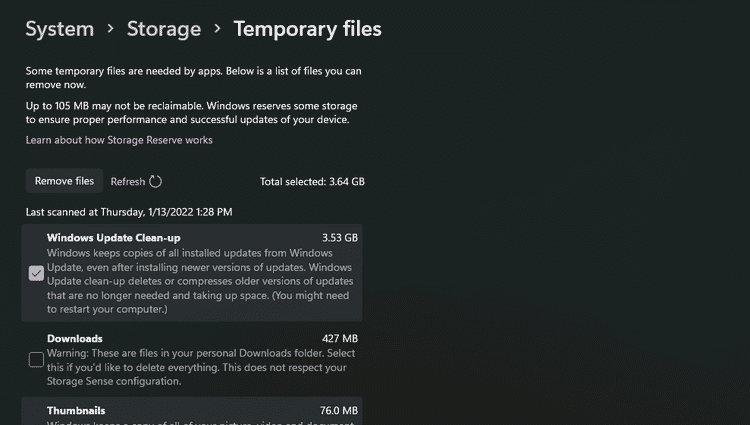Tick the Downloads checkbox
Viewport: 750px width, 425px height.
(36, 359)
